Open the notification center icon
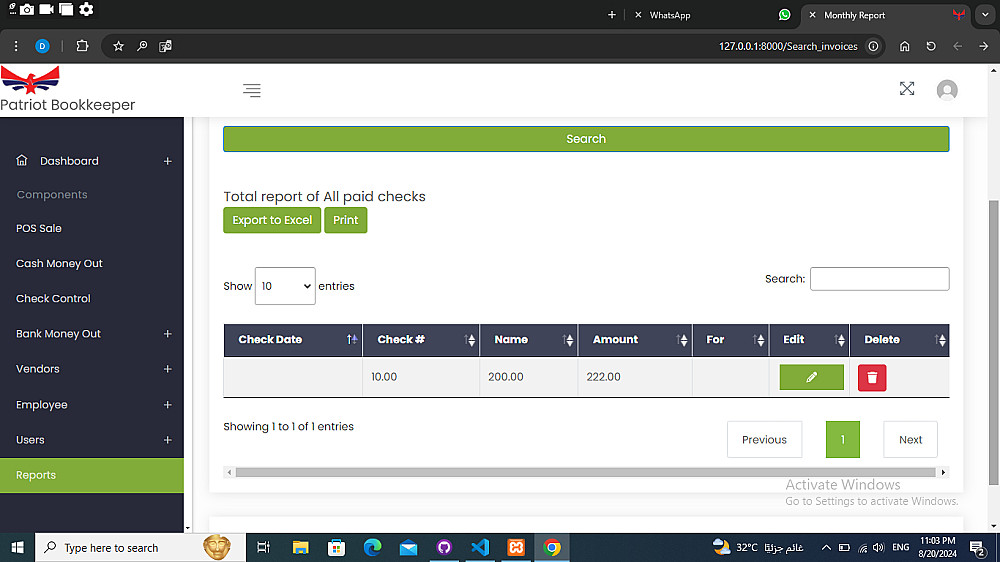Screen dimensions: 1000x562 click(x=977, y=547)
